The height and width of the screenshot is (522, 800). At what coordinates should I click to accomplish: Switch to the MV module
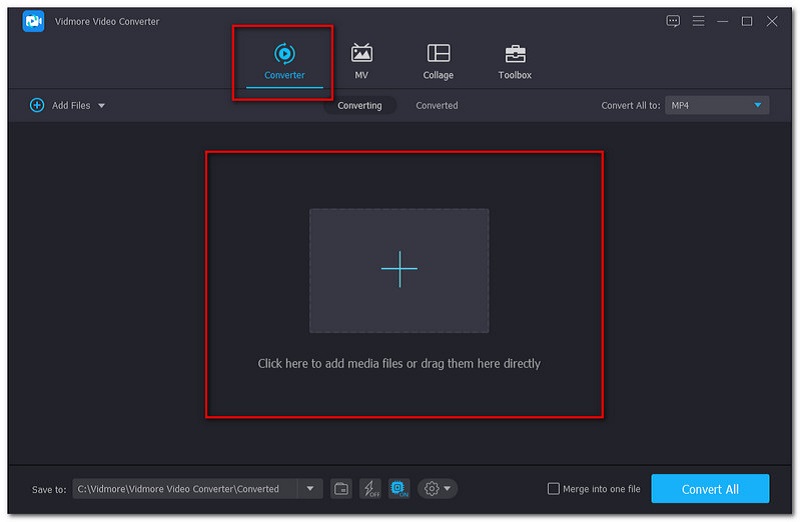point(361,61)
